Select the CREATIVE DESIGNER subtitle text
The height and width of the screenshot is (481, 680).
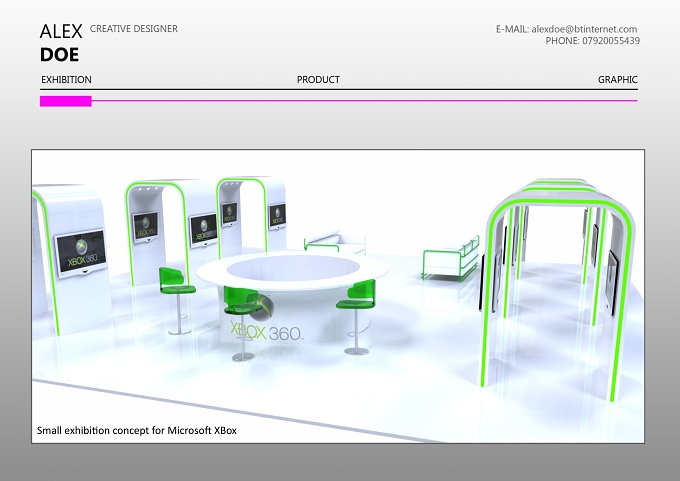[134, 29]
